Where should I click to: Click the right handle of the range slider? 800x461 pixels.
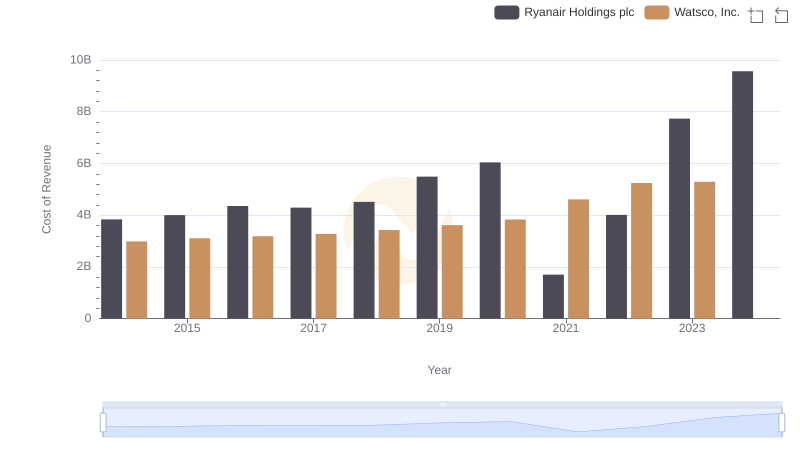click(x=781, y=423)
